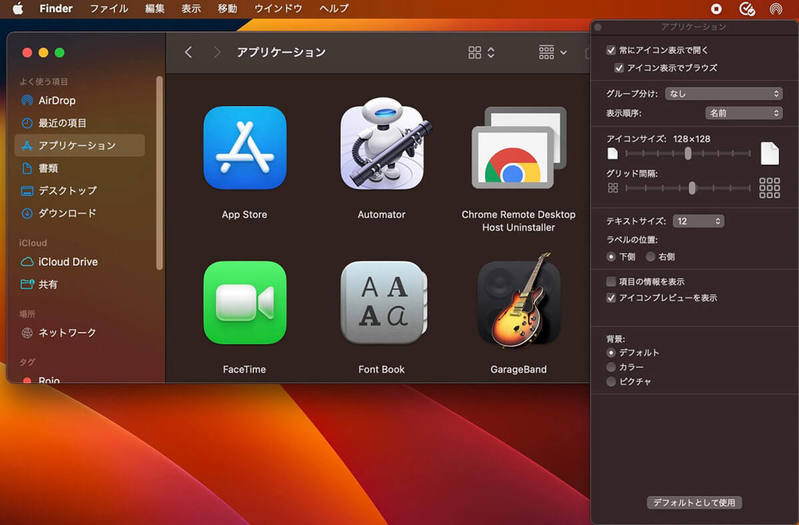Open the 表示 menu
Image resolution: width=799 pixels, height=525 pixels.
click(191, 9)
